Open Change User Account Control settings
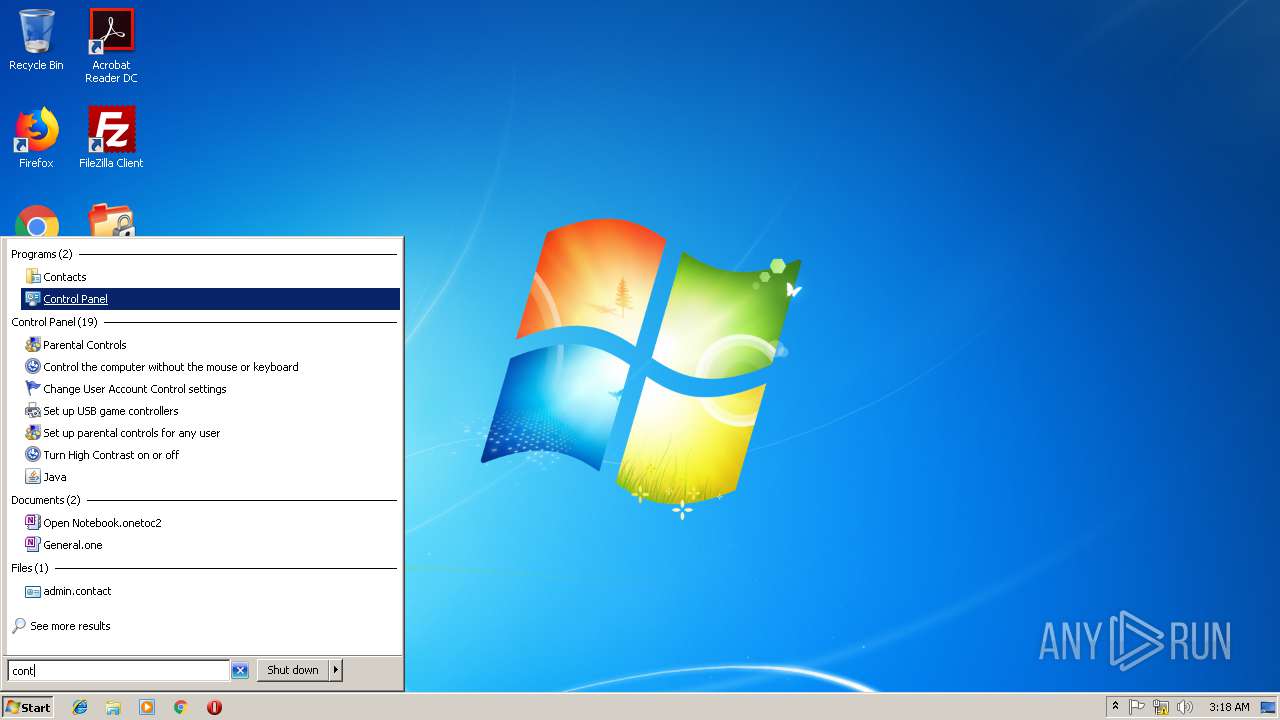The height and width of the screenshot is (720, 1280). coord(210,389)
